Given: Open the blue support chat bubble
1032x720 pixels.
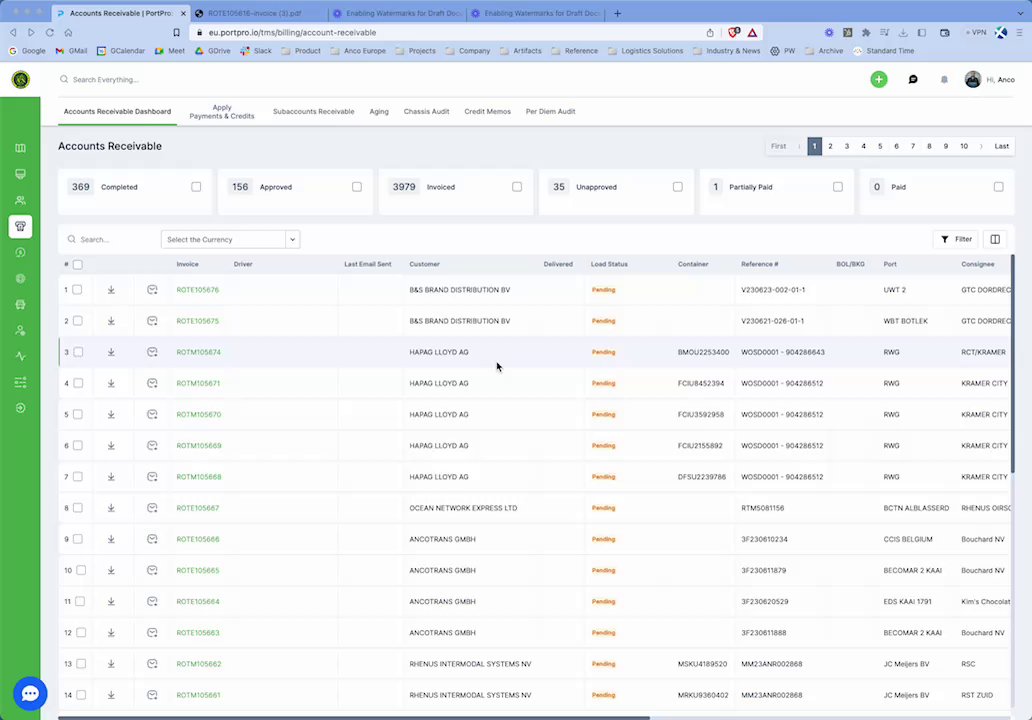Looking at the screenshot, I should point(30,693).
